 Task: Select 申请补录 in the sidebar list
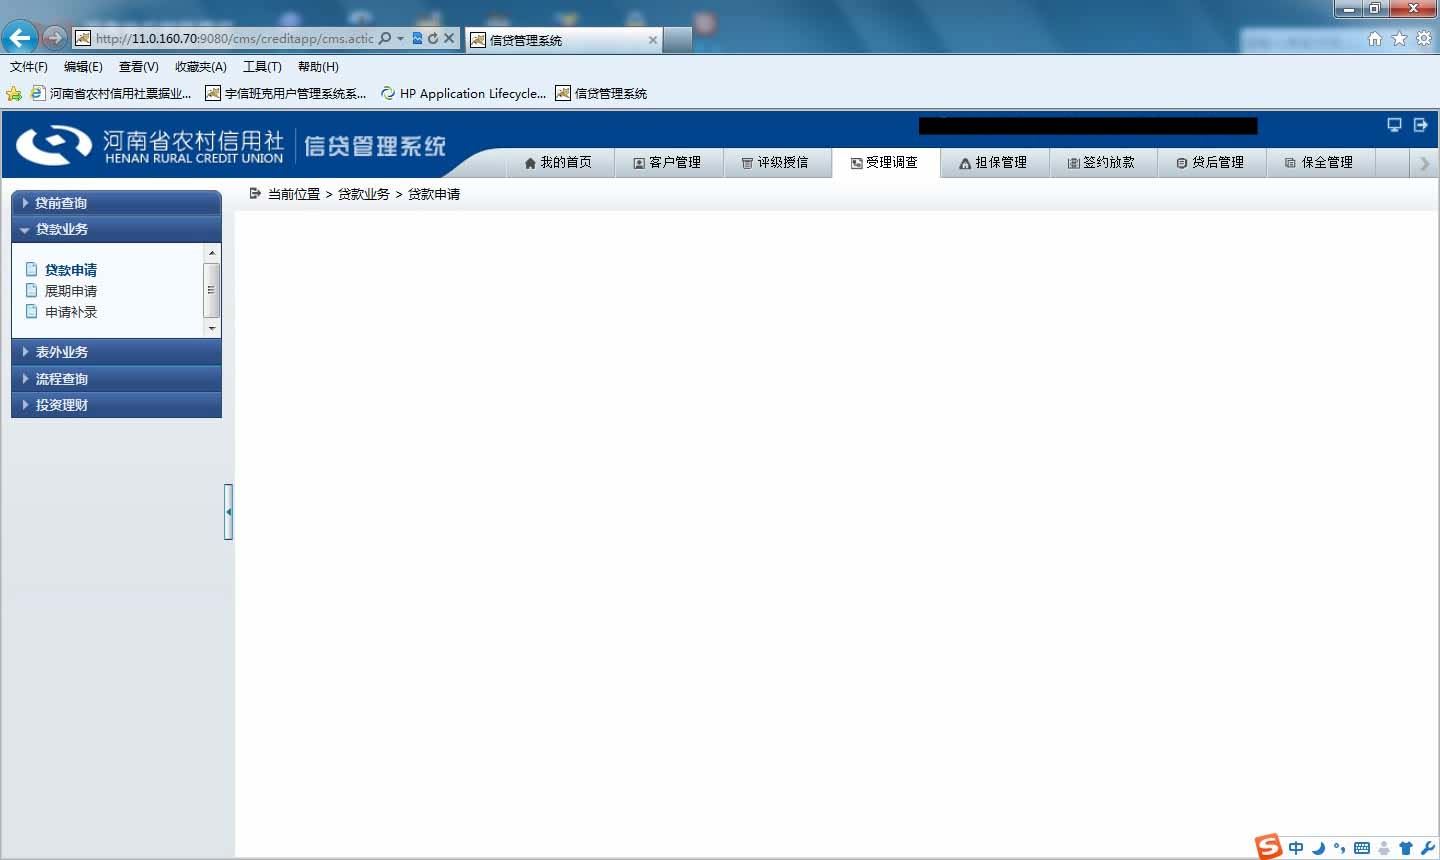tap(70, 312)
